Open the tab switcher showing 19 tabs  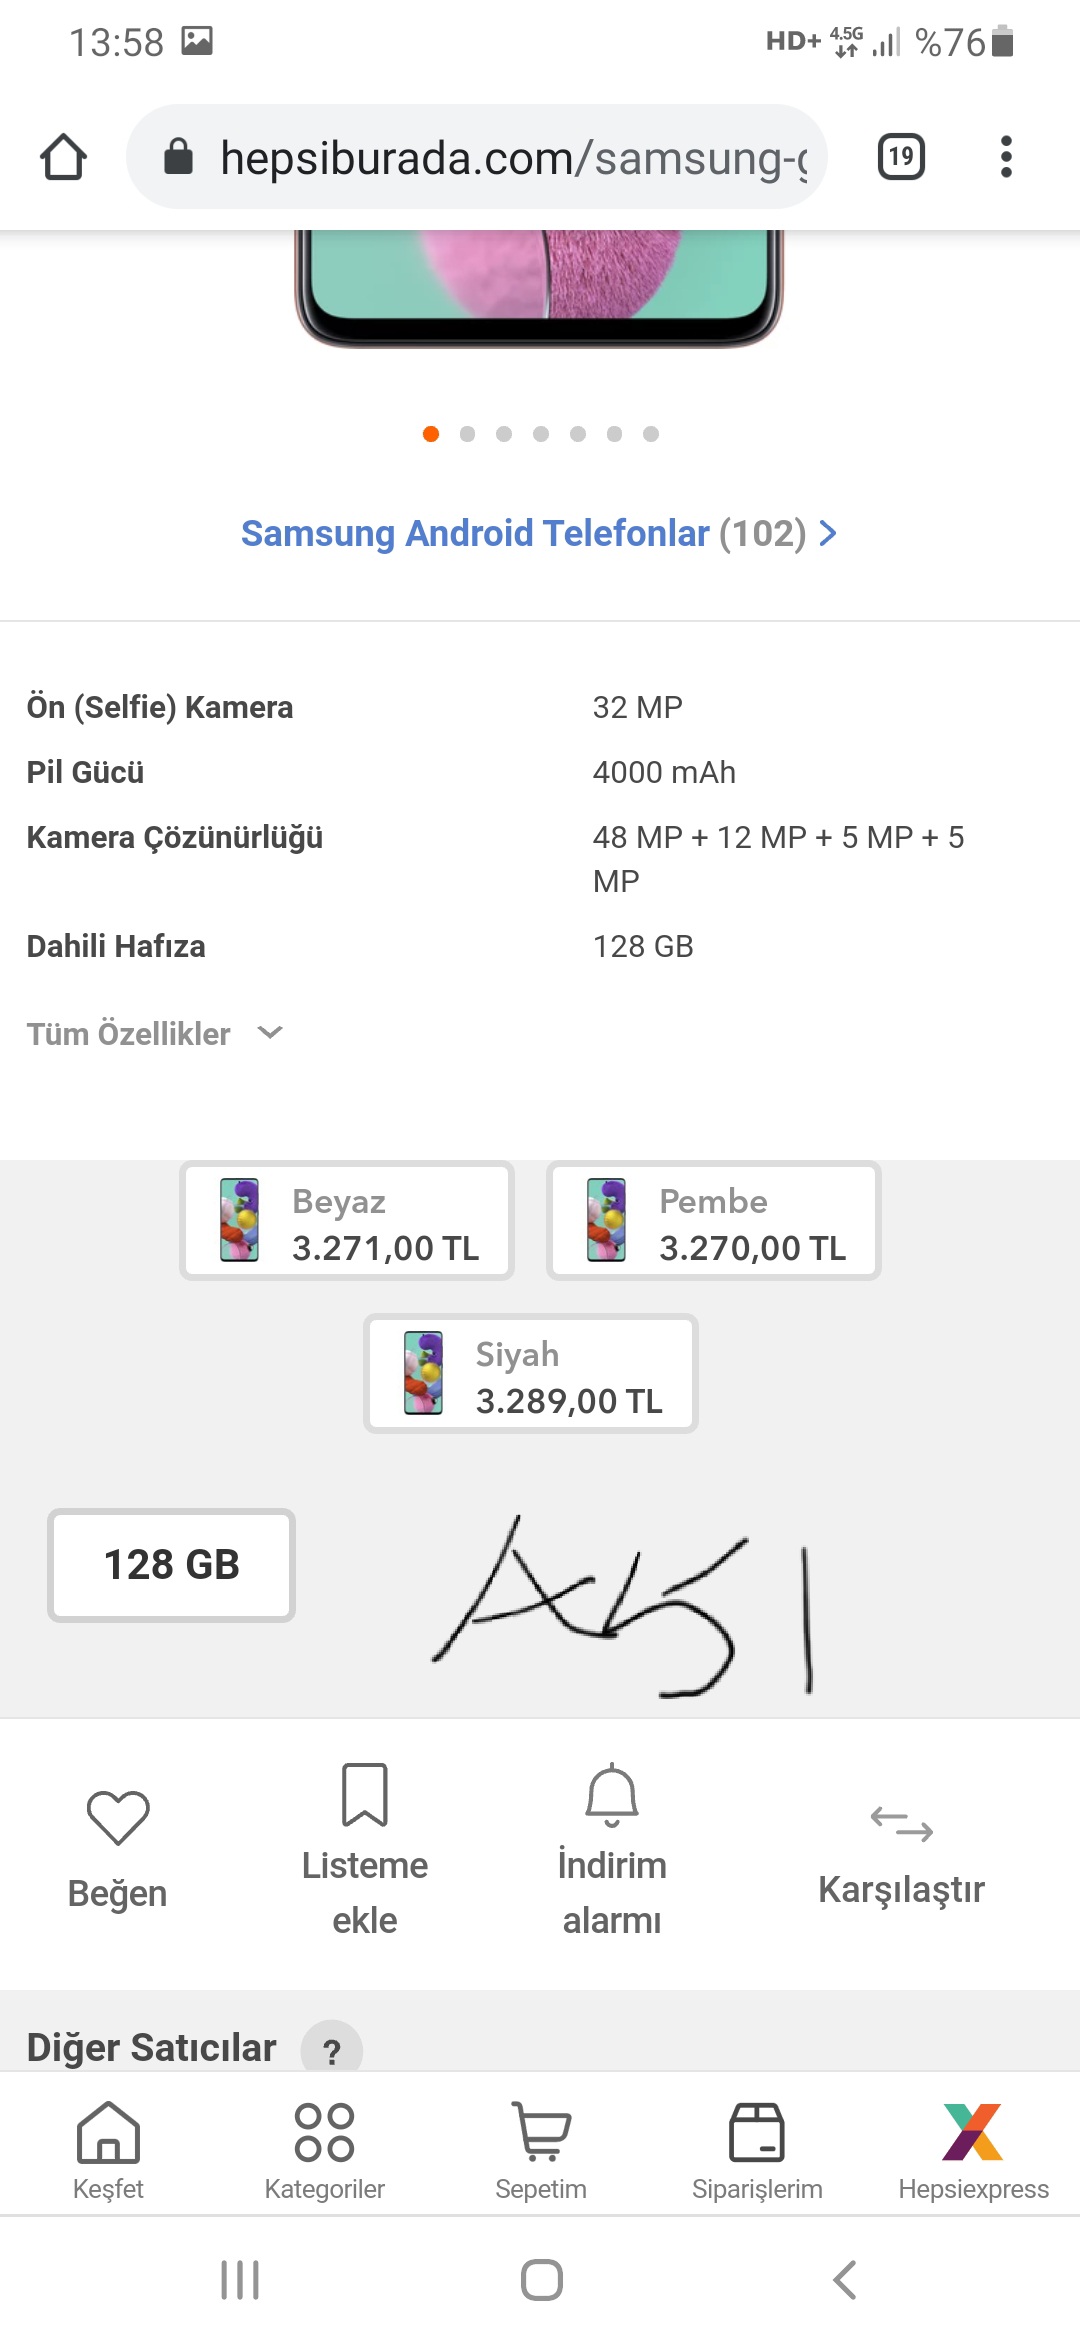[x=901, y=157]
